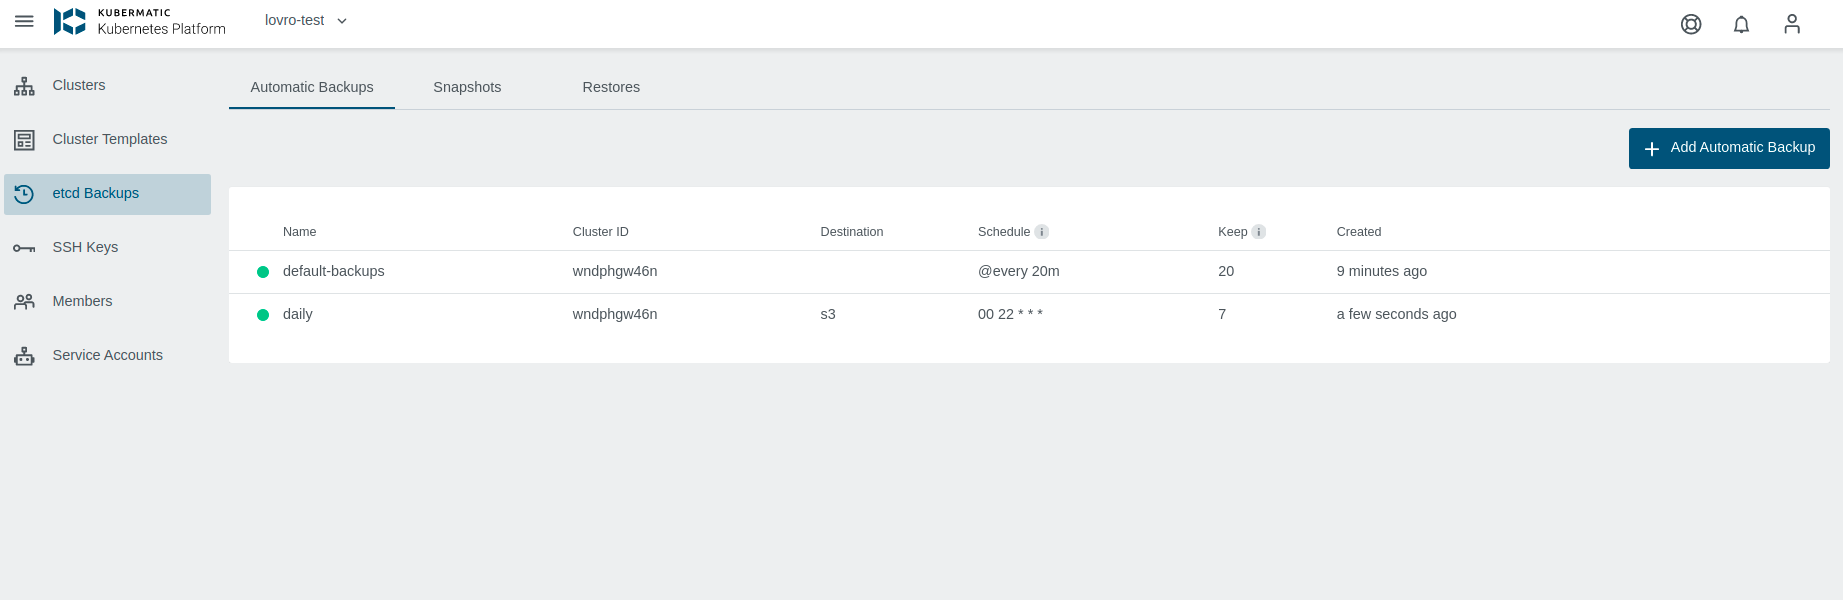1843x600 pixels.
Task: Go to Clusters page
Action: pyautogui.click(x=79, y=85)
